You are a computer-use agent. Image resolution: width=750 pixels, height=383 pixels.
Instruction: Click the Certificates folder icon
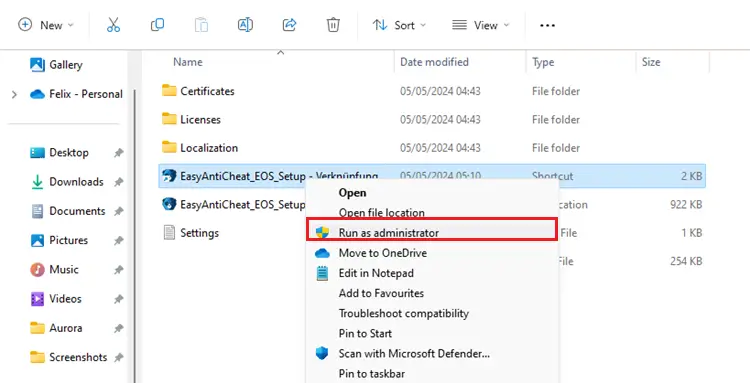click(169, 90)
